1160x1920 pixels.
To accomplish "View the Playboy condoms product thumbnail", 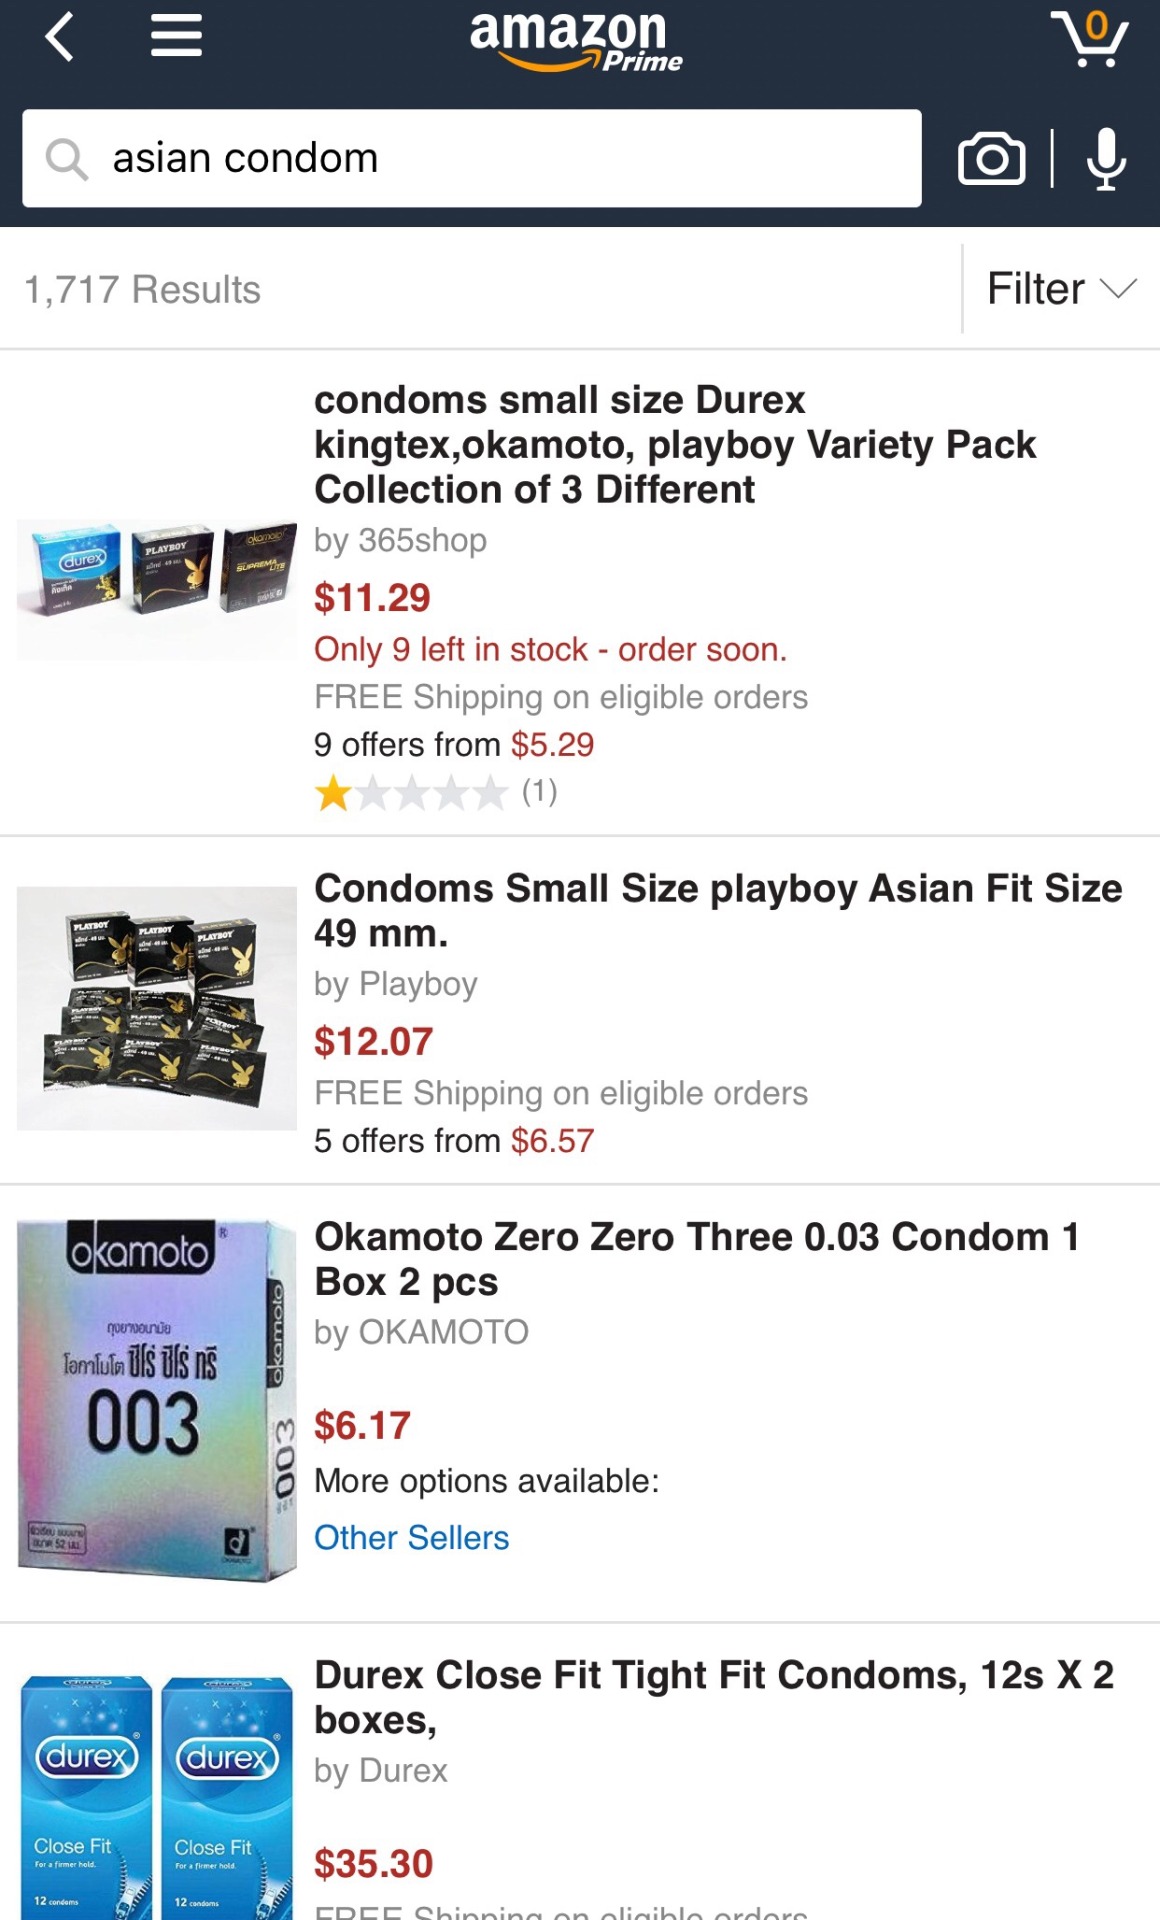I will 157,1008.
